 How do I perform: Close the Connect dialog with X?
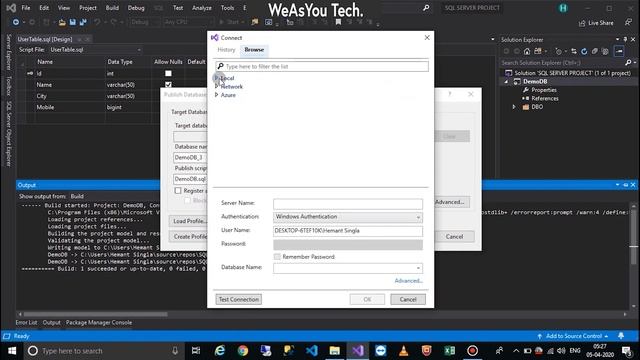point(427,38)
